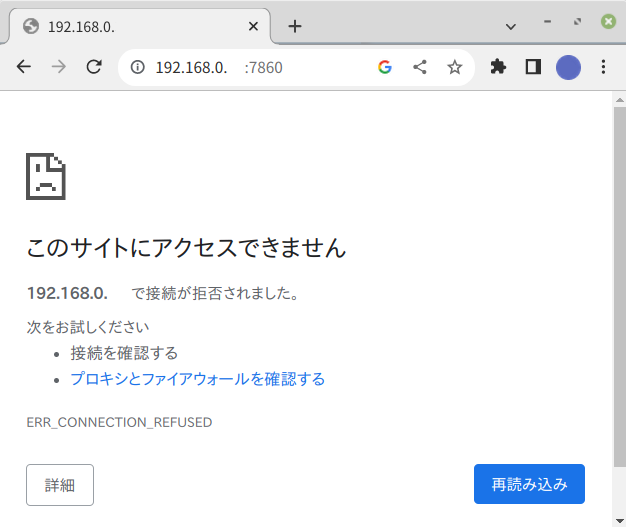Toggle the side panel icon

tap(533, 67)
